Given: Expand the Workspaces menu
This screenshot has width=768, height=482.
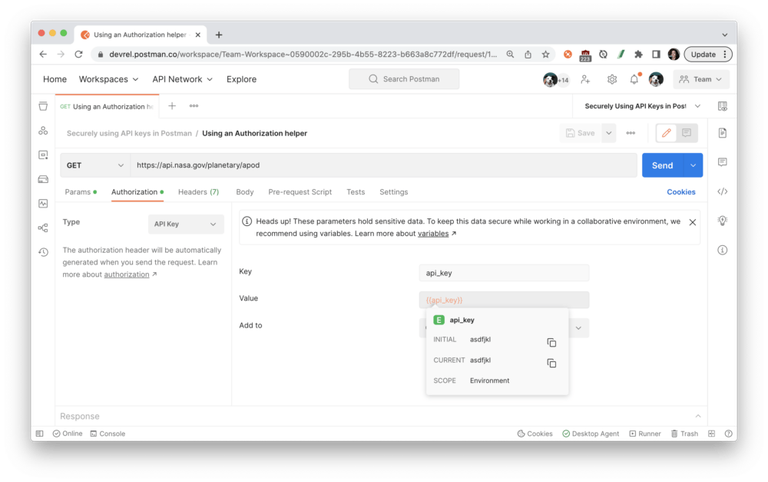Looking at the screenshot, I should pos(108,79).
